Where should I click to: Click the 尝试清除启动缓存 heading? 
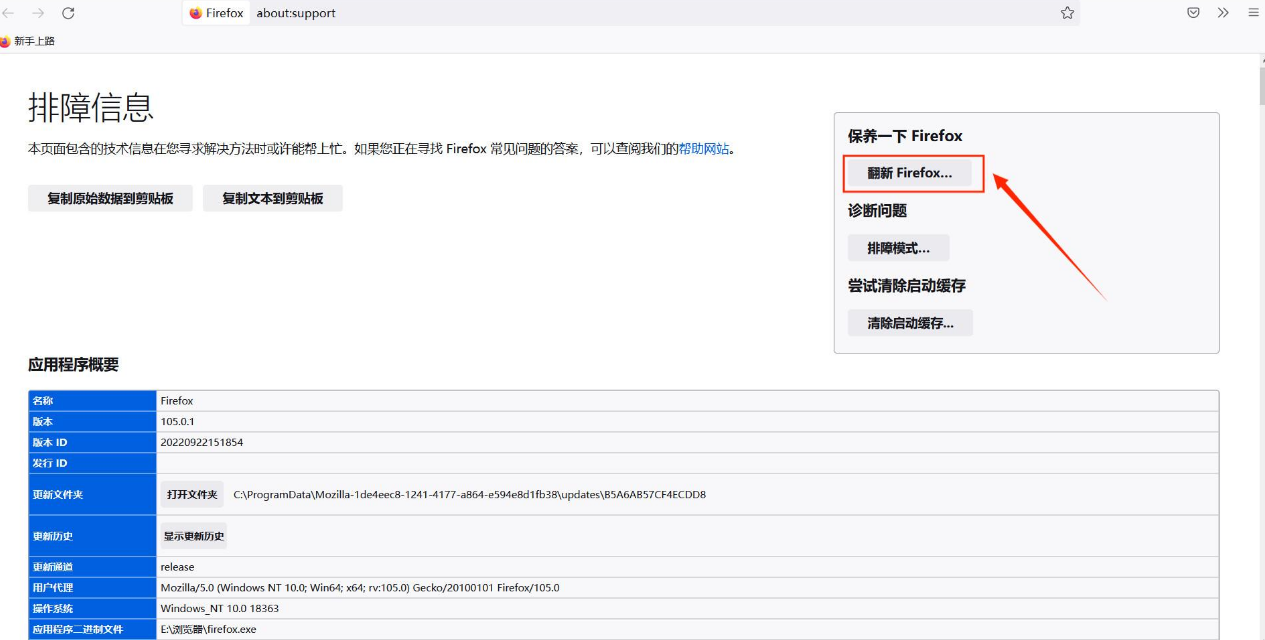[907, 286]
